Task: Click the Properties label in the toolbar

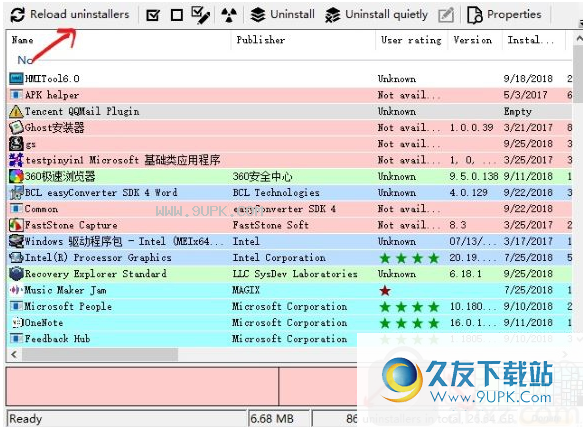Action: (x=514, y=15)
